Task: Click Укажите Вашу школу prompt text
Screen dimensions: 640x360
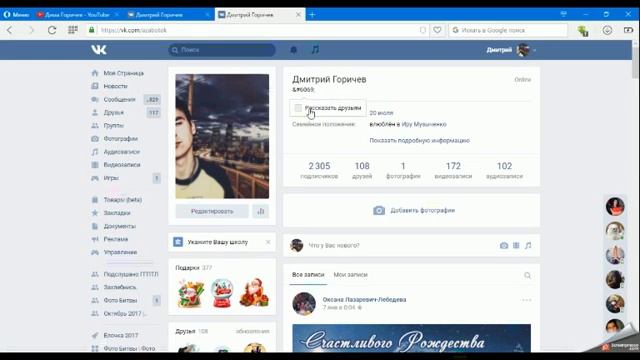Action: pos(218,242)
